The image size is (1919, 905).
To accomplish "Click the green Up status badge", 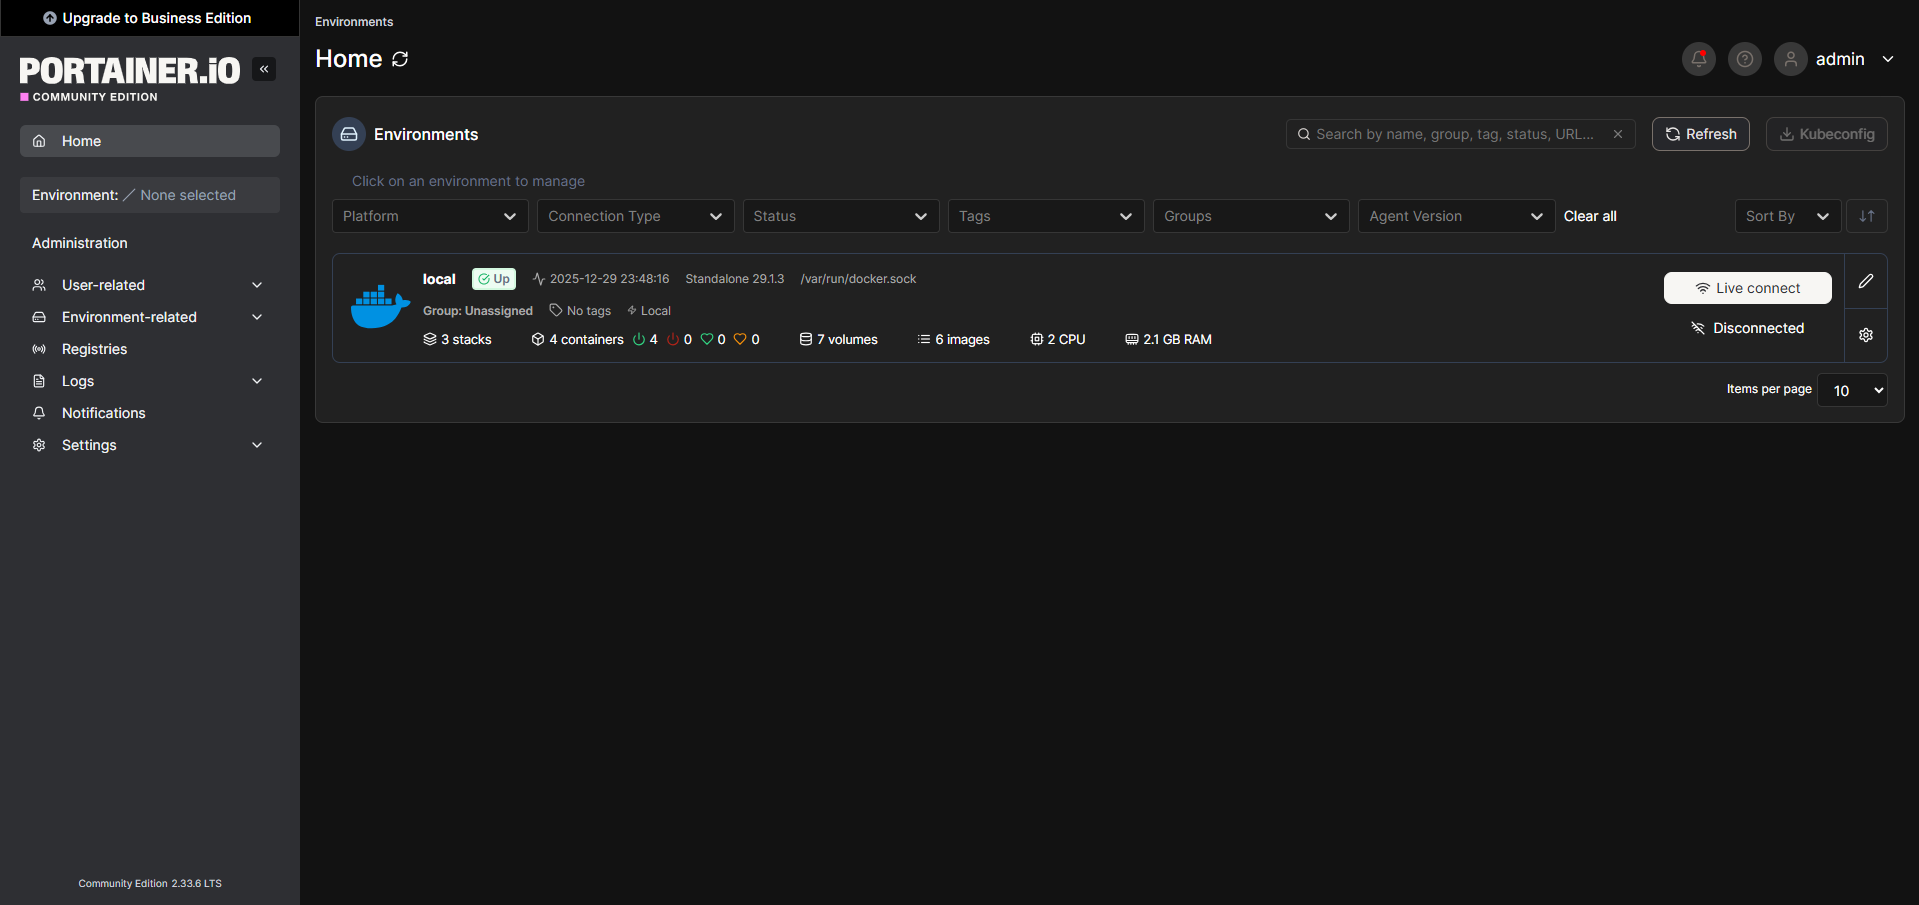I will click(493, 279).
